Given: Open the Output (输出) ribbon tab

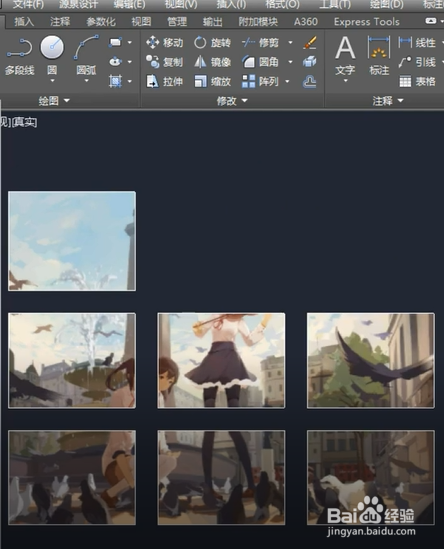Looking at the screenshot, I should (x=213, y=22).
